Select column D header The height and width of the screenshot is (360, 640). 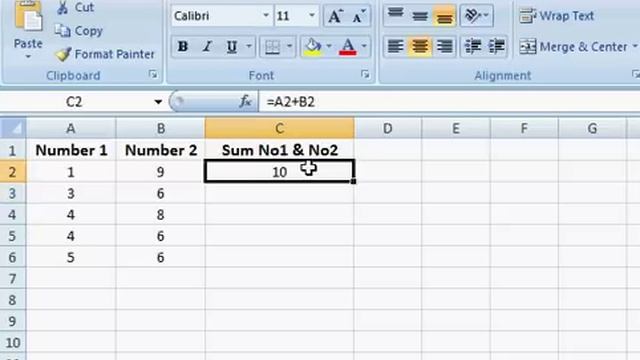388,129
